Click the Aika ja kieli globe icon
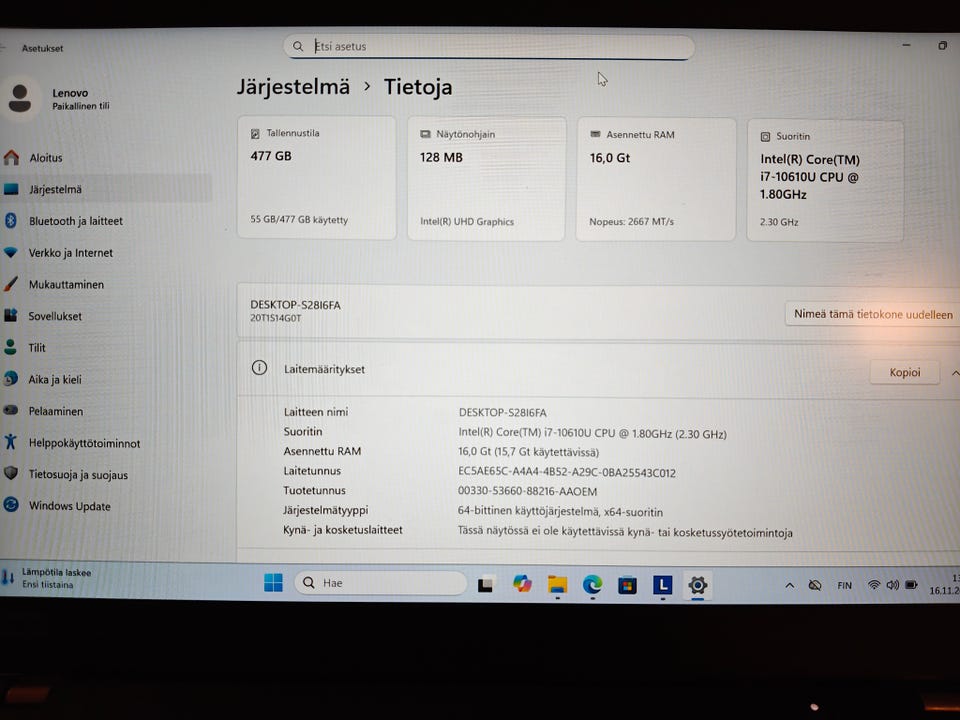Screen dimensions: 960x720 click(x=10, y=379)
